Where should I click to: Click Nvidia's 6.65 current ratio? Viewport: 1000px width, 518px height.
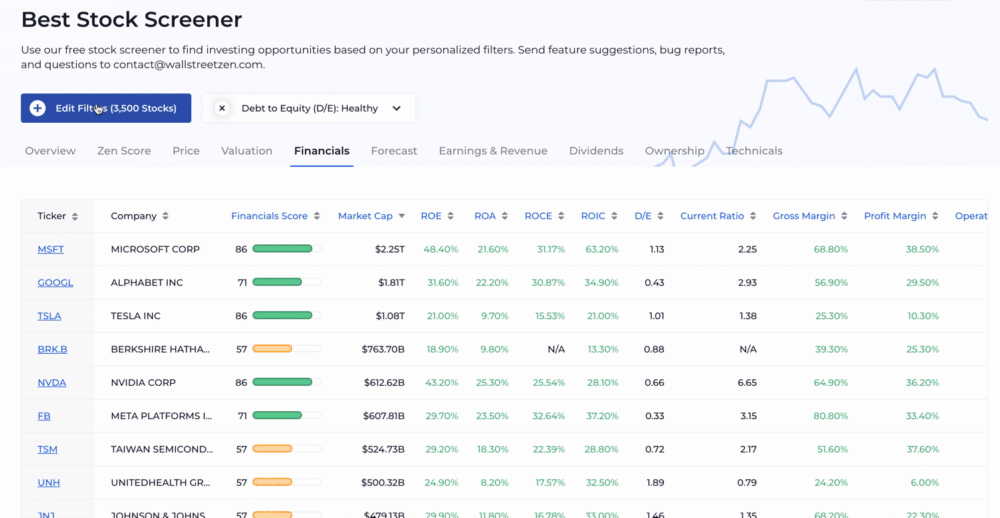pos(747,383)
